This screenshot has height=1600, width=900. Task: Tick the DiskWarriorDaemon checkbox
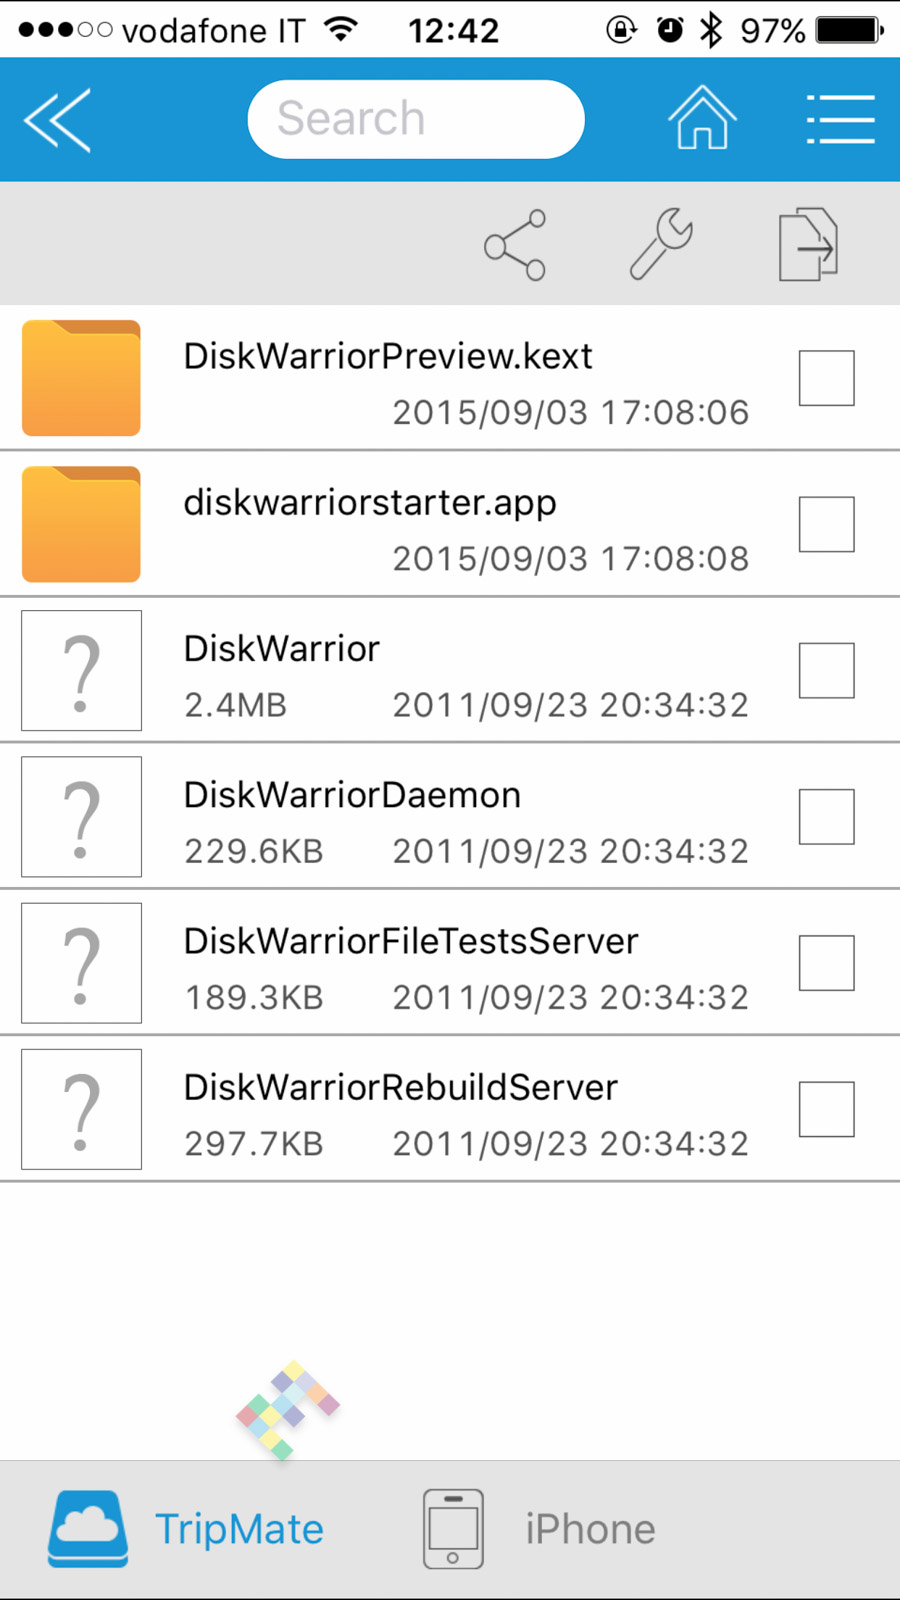(x=826, y=816)
